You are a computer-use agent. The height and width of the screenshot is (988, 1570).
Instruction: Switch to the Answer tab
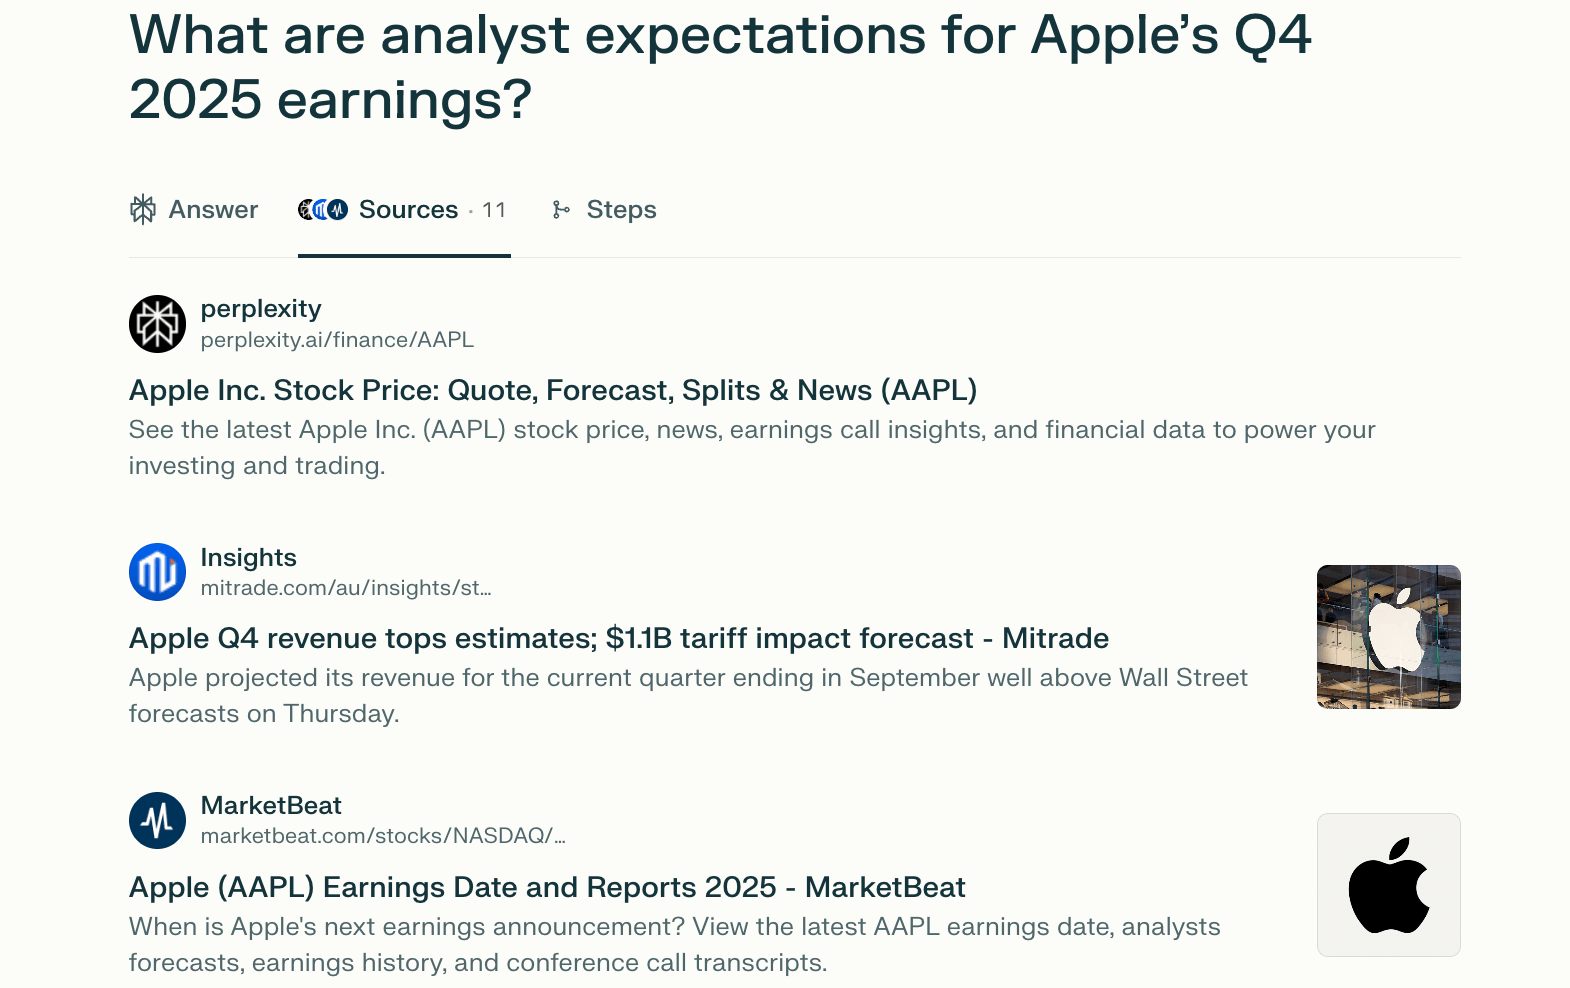[x=213, y=210]
